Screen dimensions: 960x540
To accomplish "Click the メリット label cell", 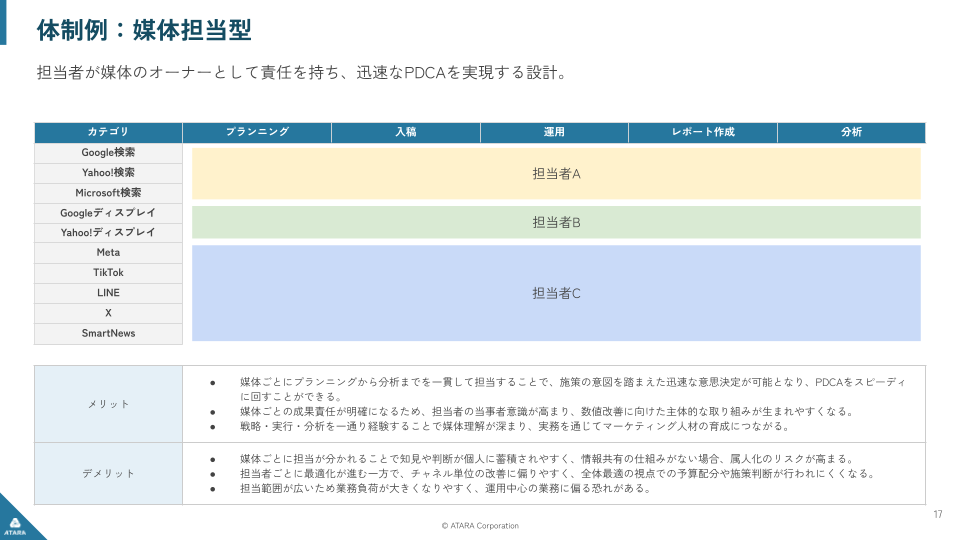I will pos(108,404).
